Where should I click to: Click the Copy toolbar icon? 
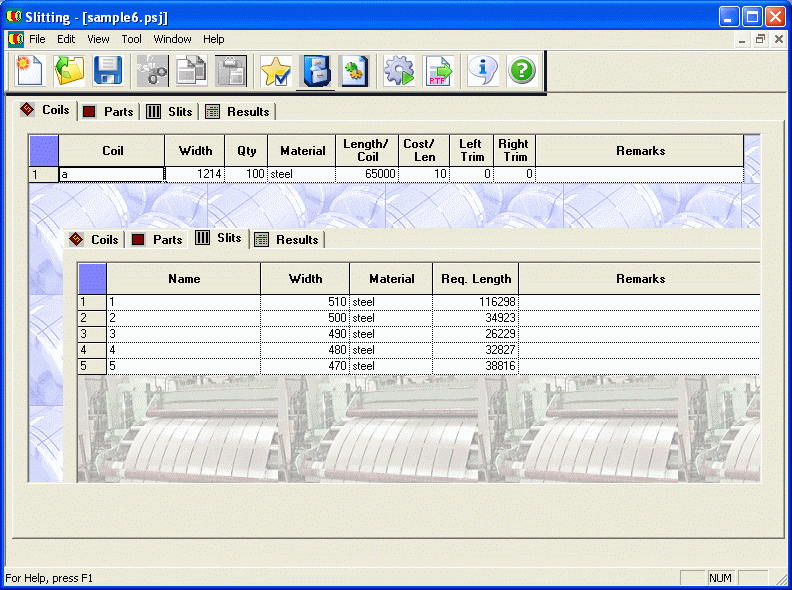click(x=191, y=71)
